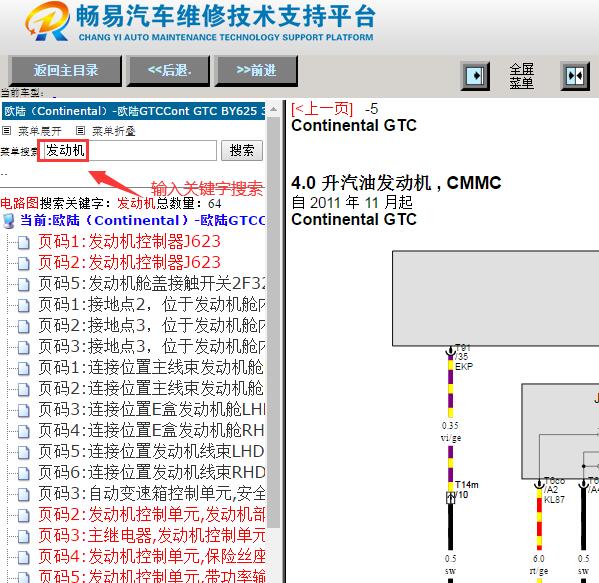Open 页码3:连接位置E盒发动机舱LH
599x583 pixels.
[x=152, y=410]
